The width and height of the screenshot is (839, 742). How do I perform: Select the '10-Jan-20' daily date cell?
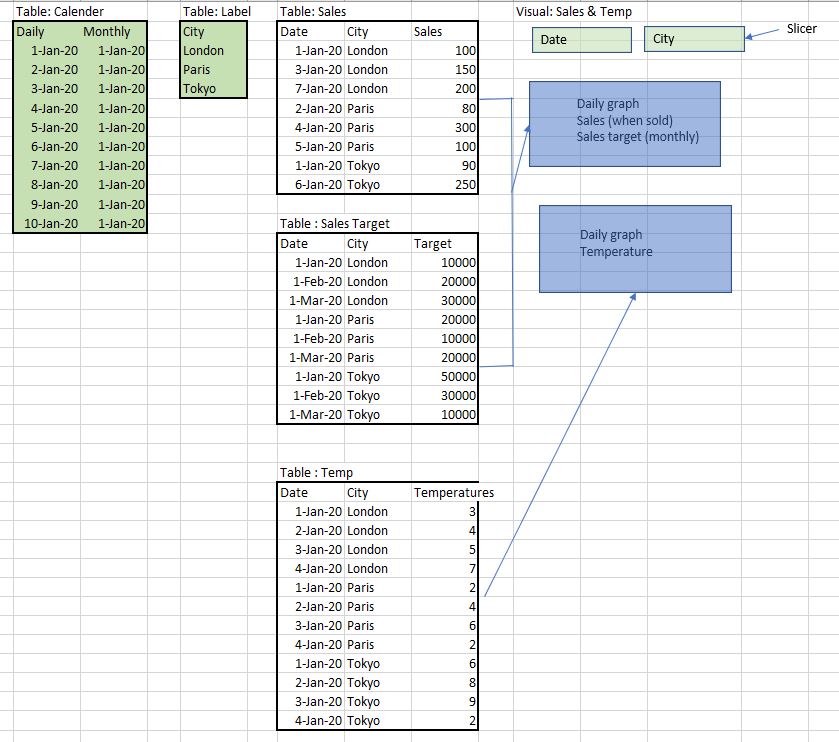51,224
